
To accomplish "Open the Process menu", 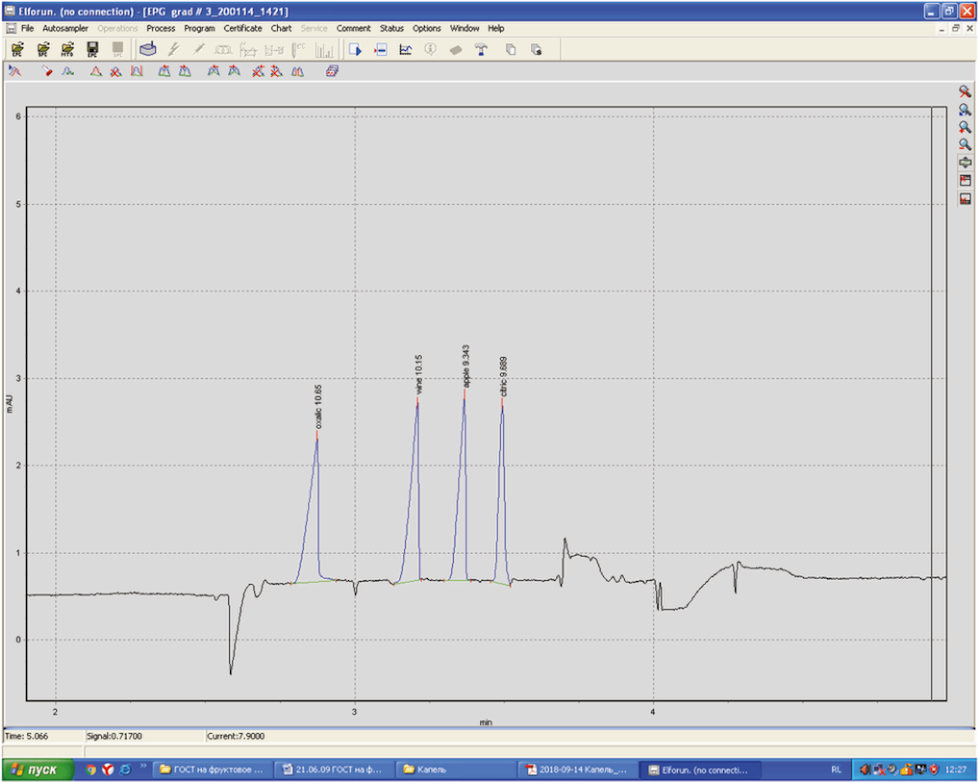I will click(x=160, y=28).
